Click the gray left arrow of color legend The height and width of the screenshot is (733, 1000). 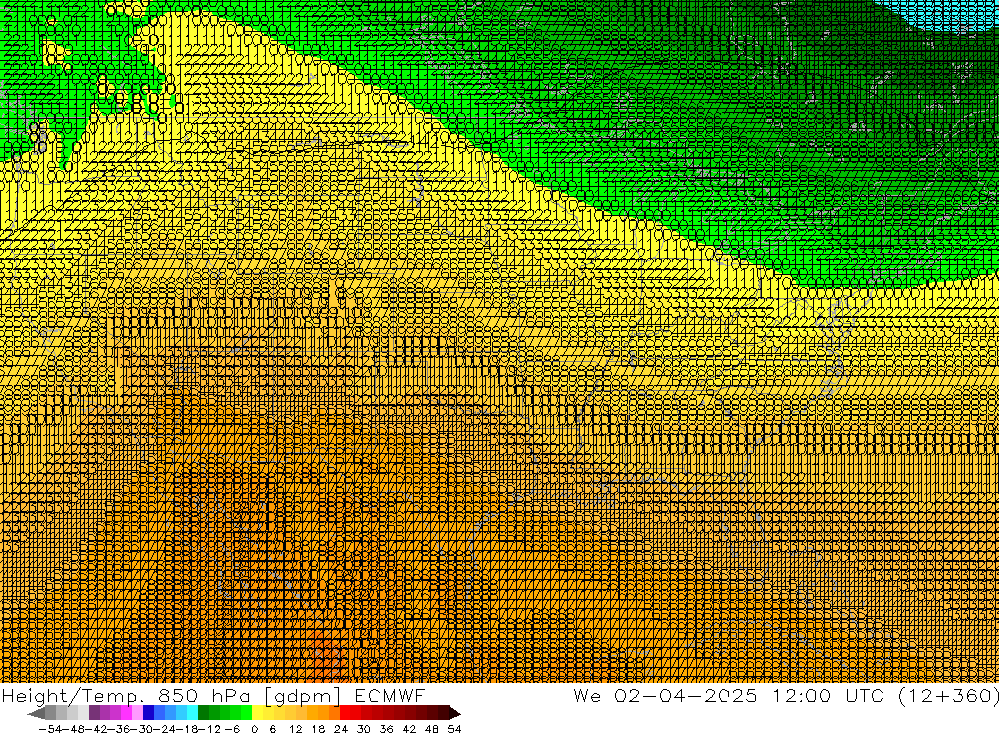point(36,713)
